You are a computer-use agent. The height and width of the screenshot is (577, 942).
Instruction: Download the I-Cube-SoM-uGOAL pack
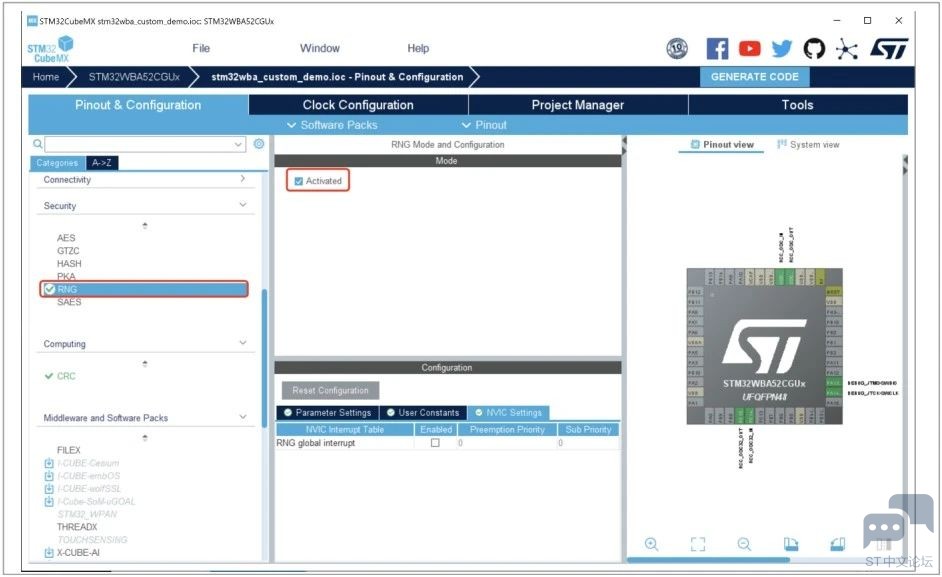[x=49, y=501]
